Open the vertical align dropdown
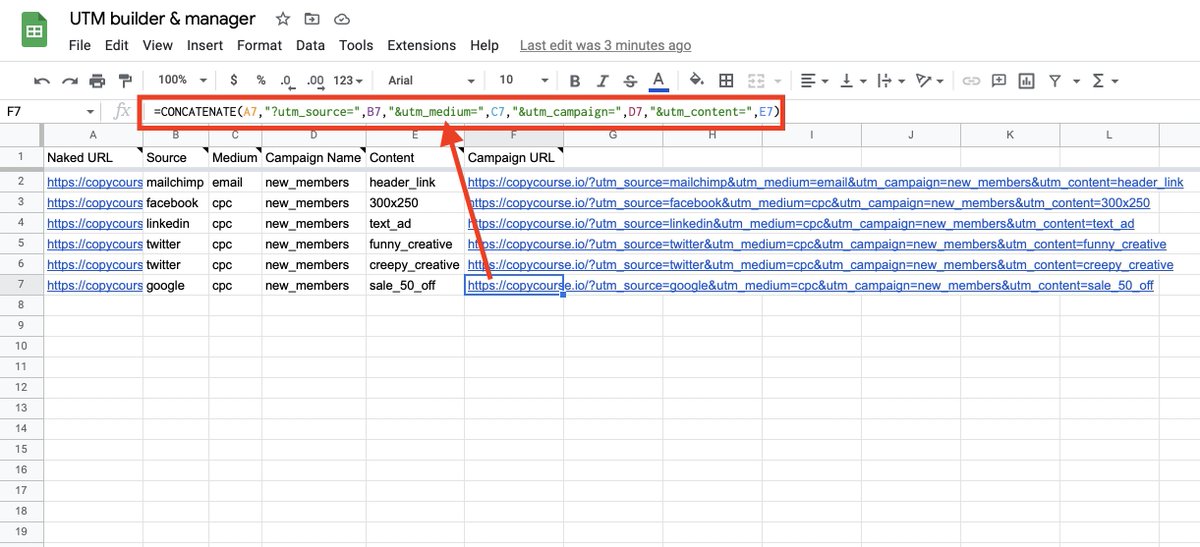 pos(852,80)
